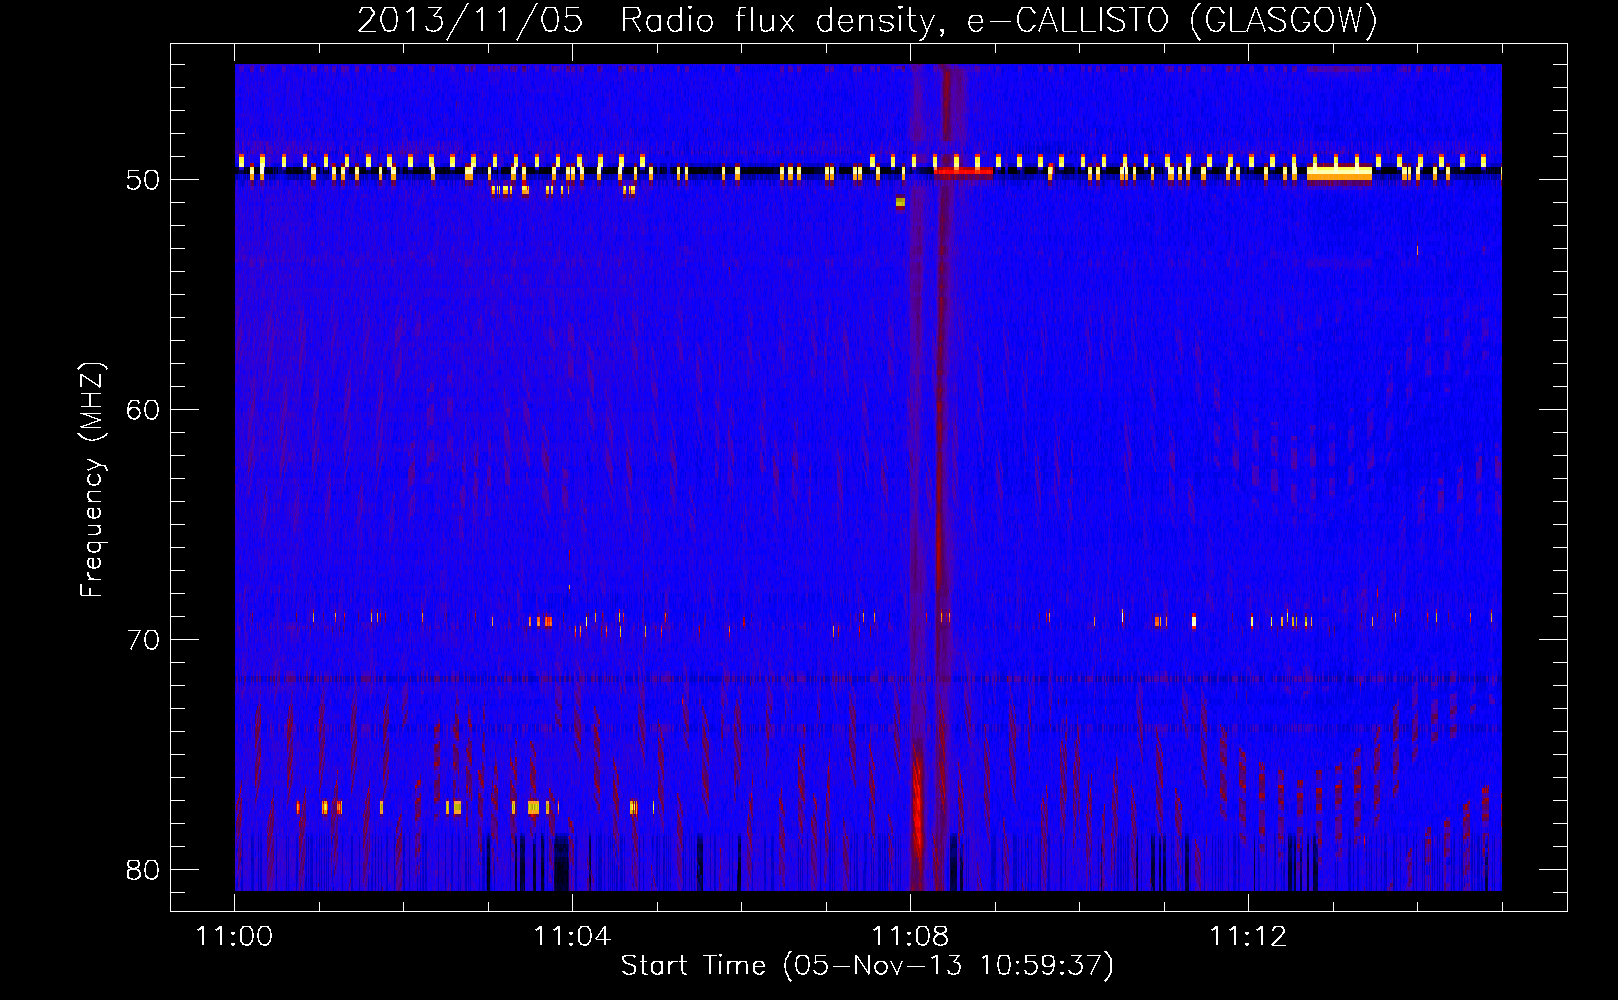This screenshot has width=1618, height=1000.
Task: Select the 80 MHz frequency tick label
Action: click(143, 869)
